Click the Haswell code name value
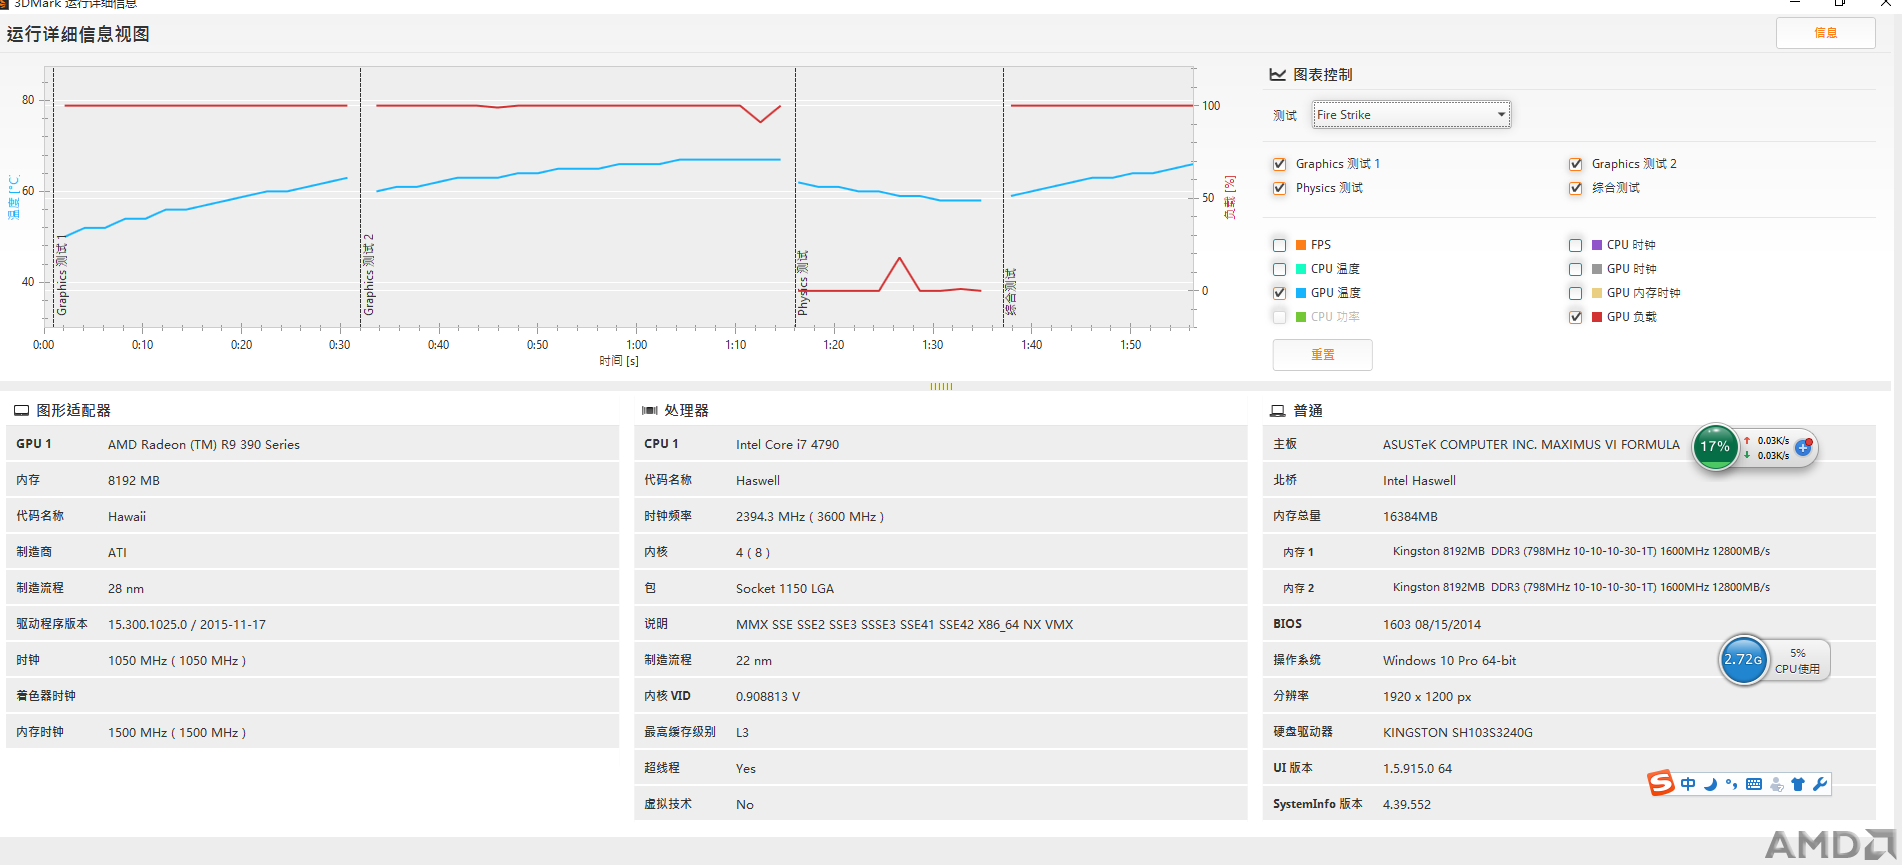 tap(758, 481)
